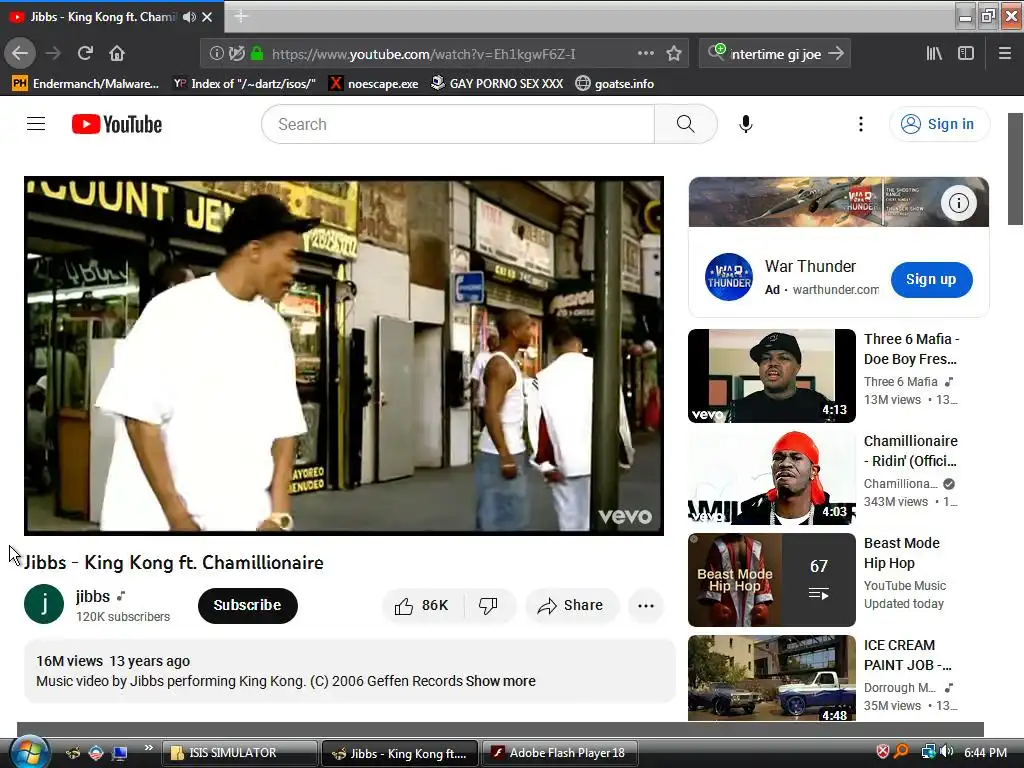Open the War Thunder ad info icon
Viewport: 1024px width, 768px height.
coord(959,203)
